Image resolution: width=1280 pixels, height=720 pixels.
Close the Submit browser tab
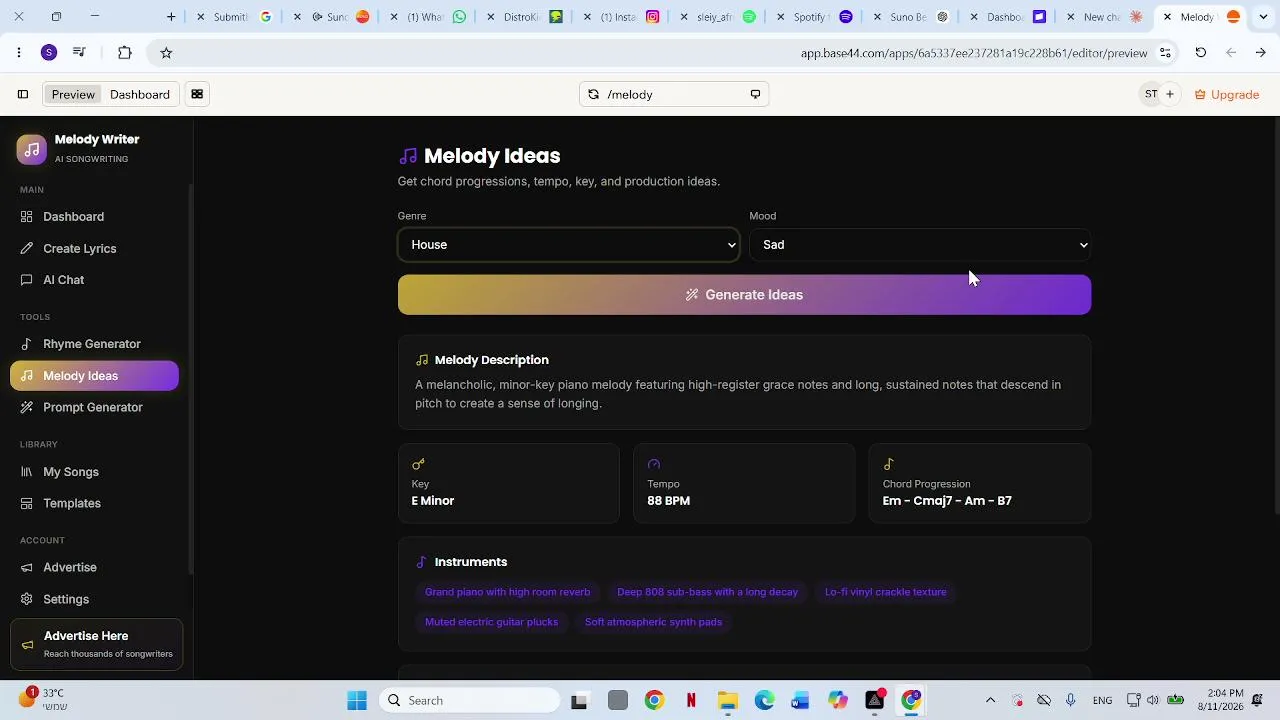[x=201, y=17]
